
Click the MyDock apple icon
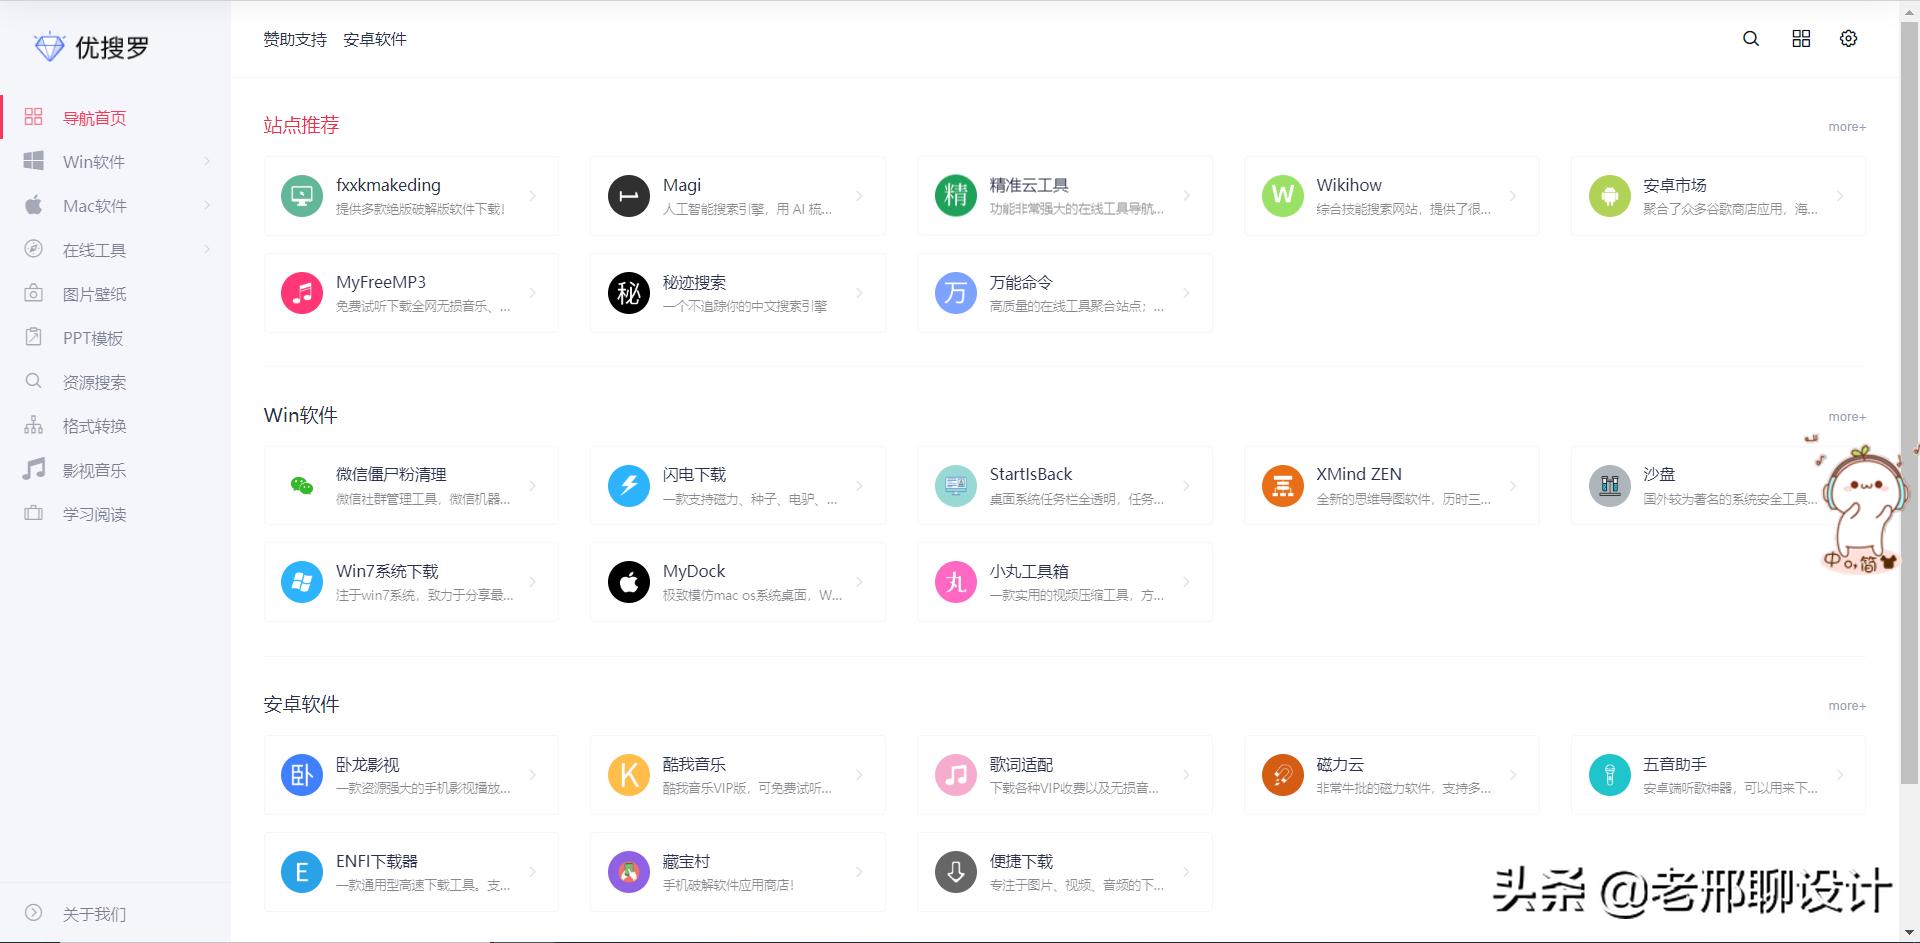click(629, 582)
